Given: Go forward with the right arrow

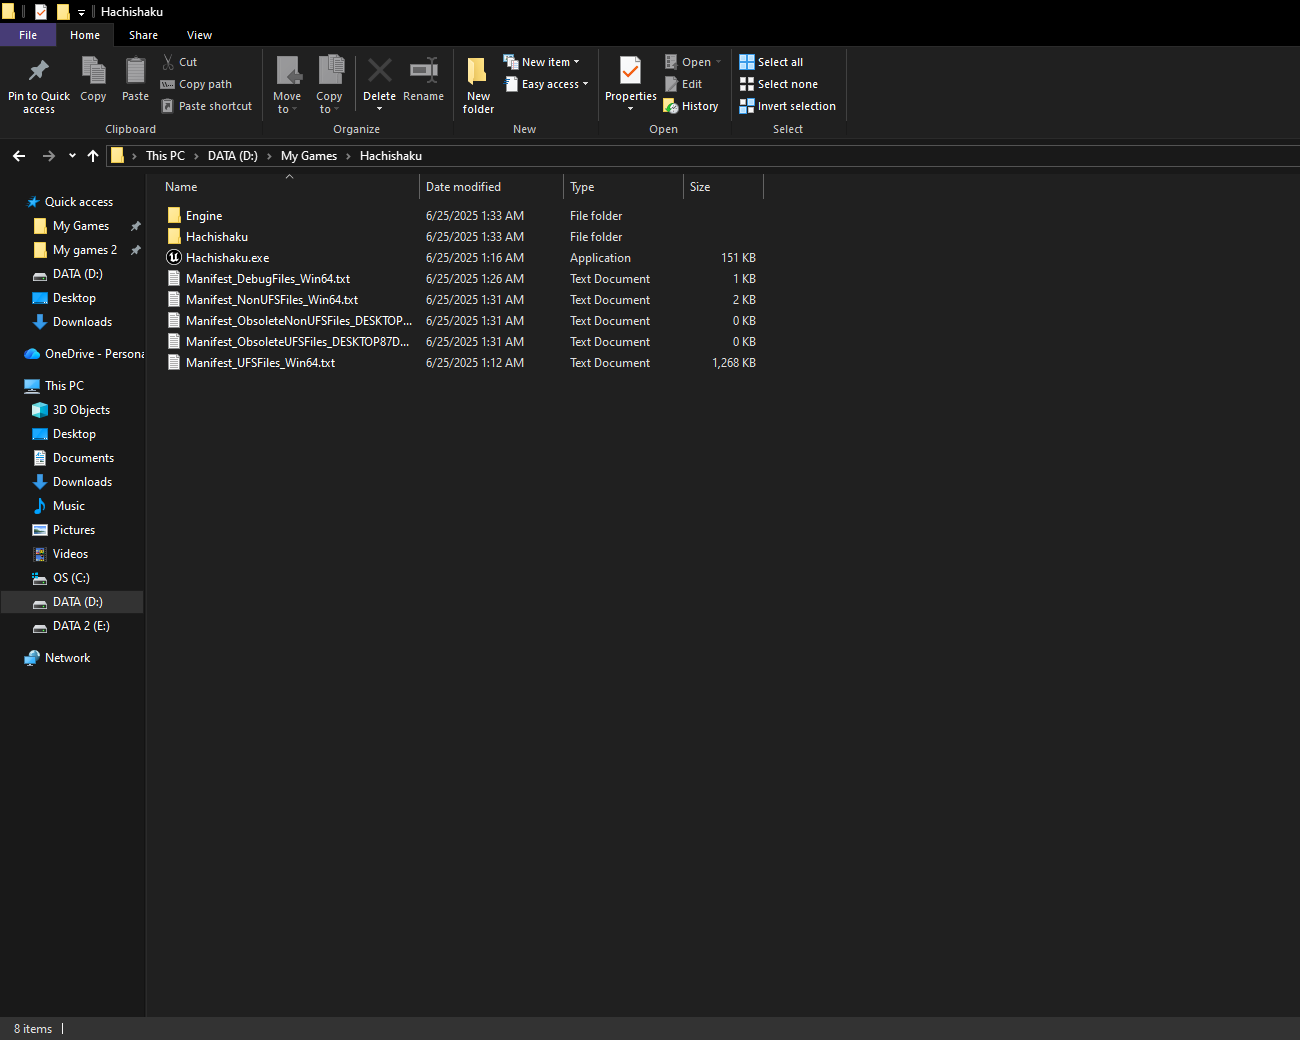Looking at the screenshot, I should pyautogui.click(x=48, y=156).
